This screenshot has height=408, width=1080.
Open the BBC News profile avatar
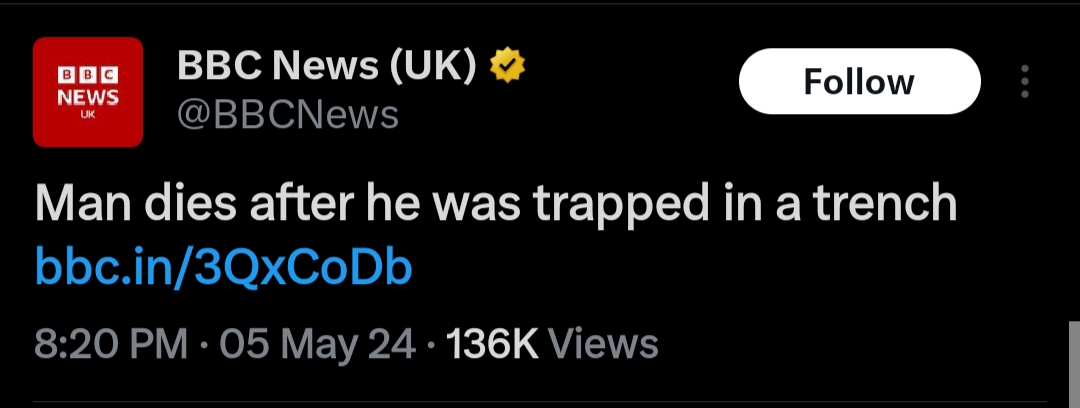(88, 91)
